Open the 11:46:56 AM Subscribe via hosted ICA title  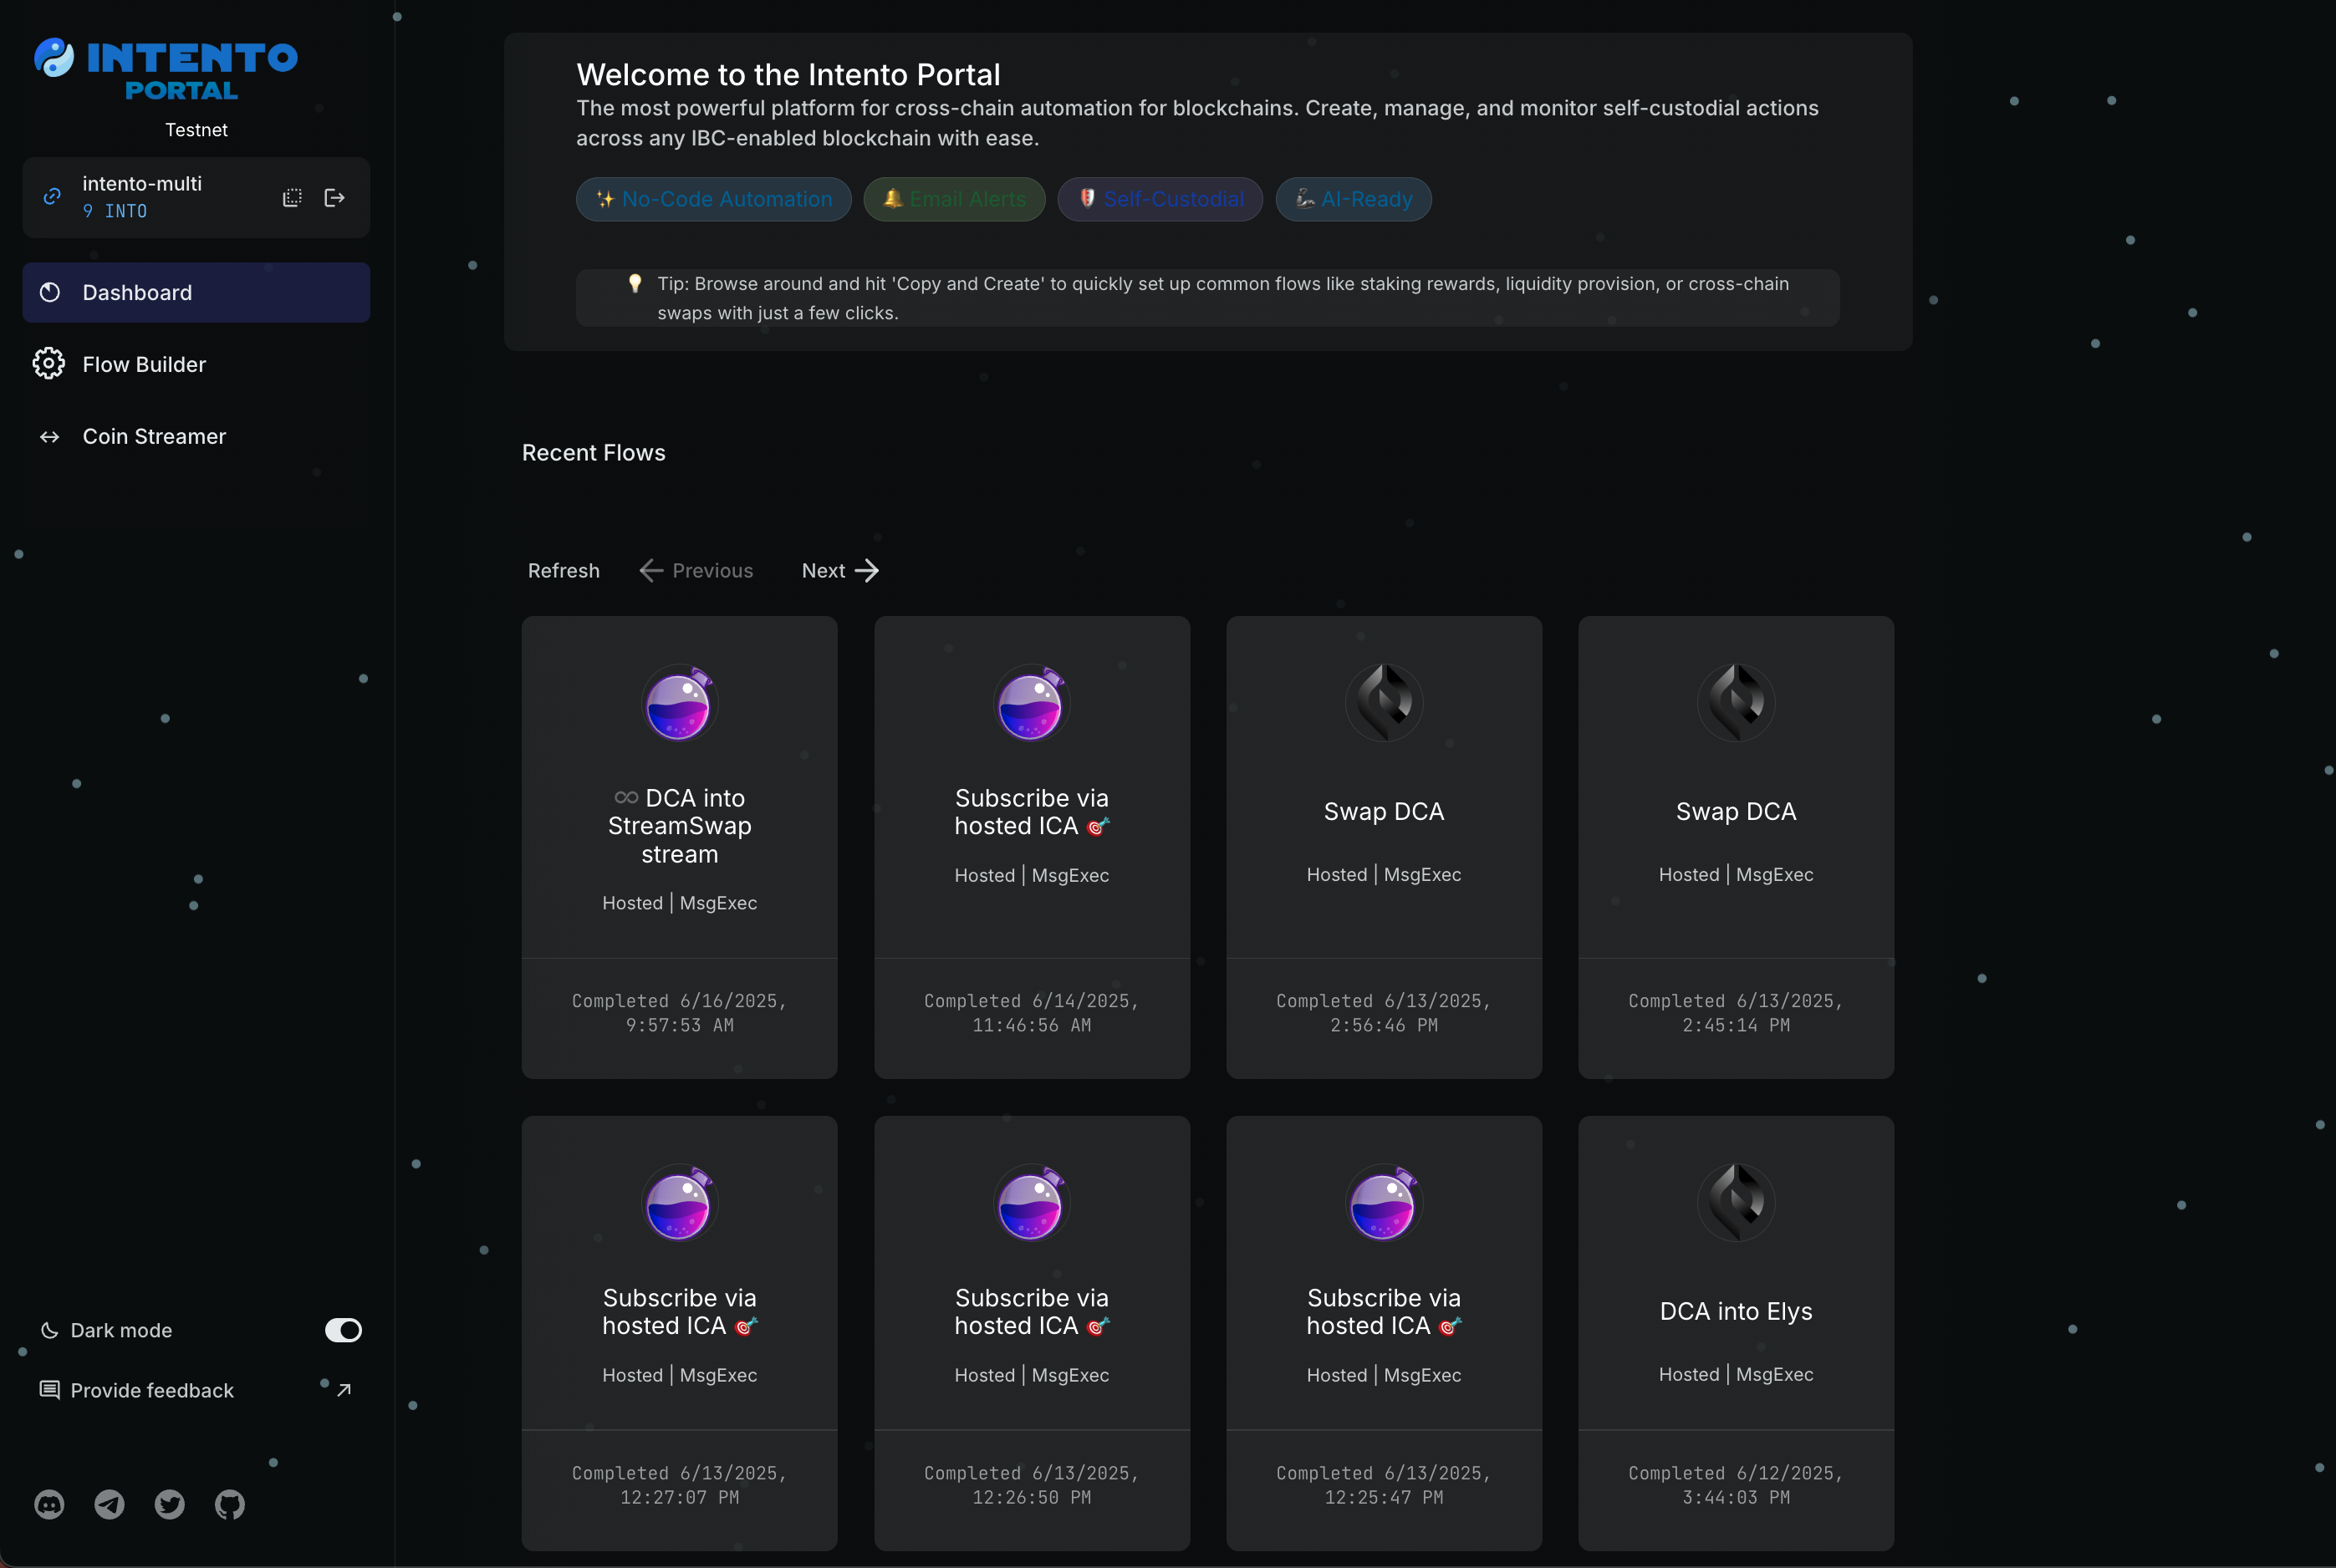(x=1032, y=812)
